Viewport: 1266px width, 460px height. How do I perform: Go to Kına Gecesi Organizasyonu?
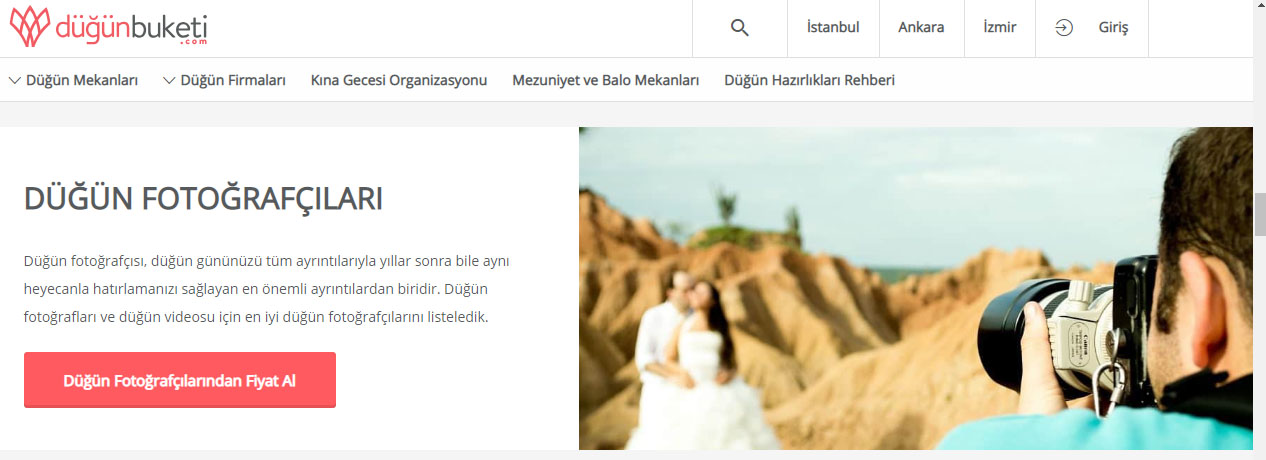point(398,80)
